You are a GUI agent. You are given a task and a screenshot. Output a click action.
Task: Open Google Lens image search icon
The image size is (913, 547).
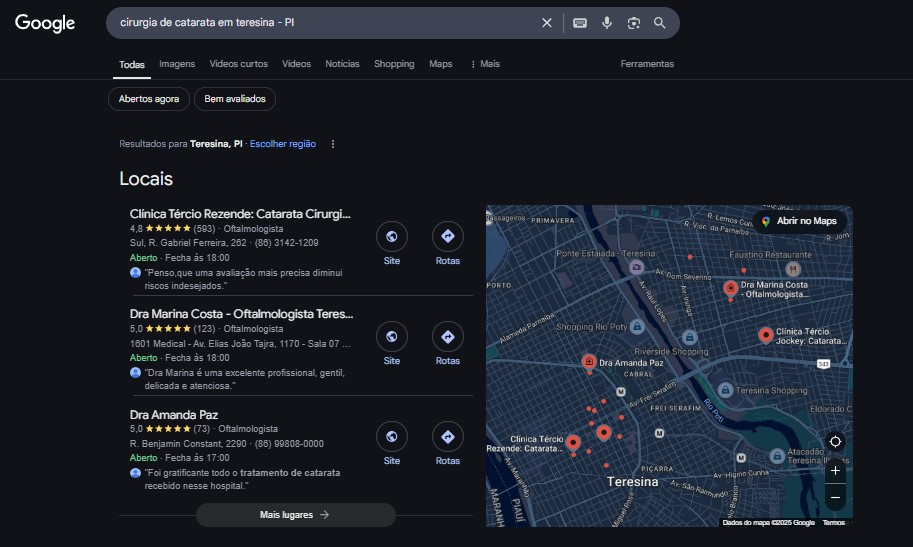634,23
